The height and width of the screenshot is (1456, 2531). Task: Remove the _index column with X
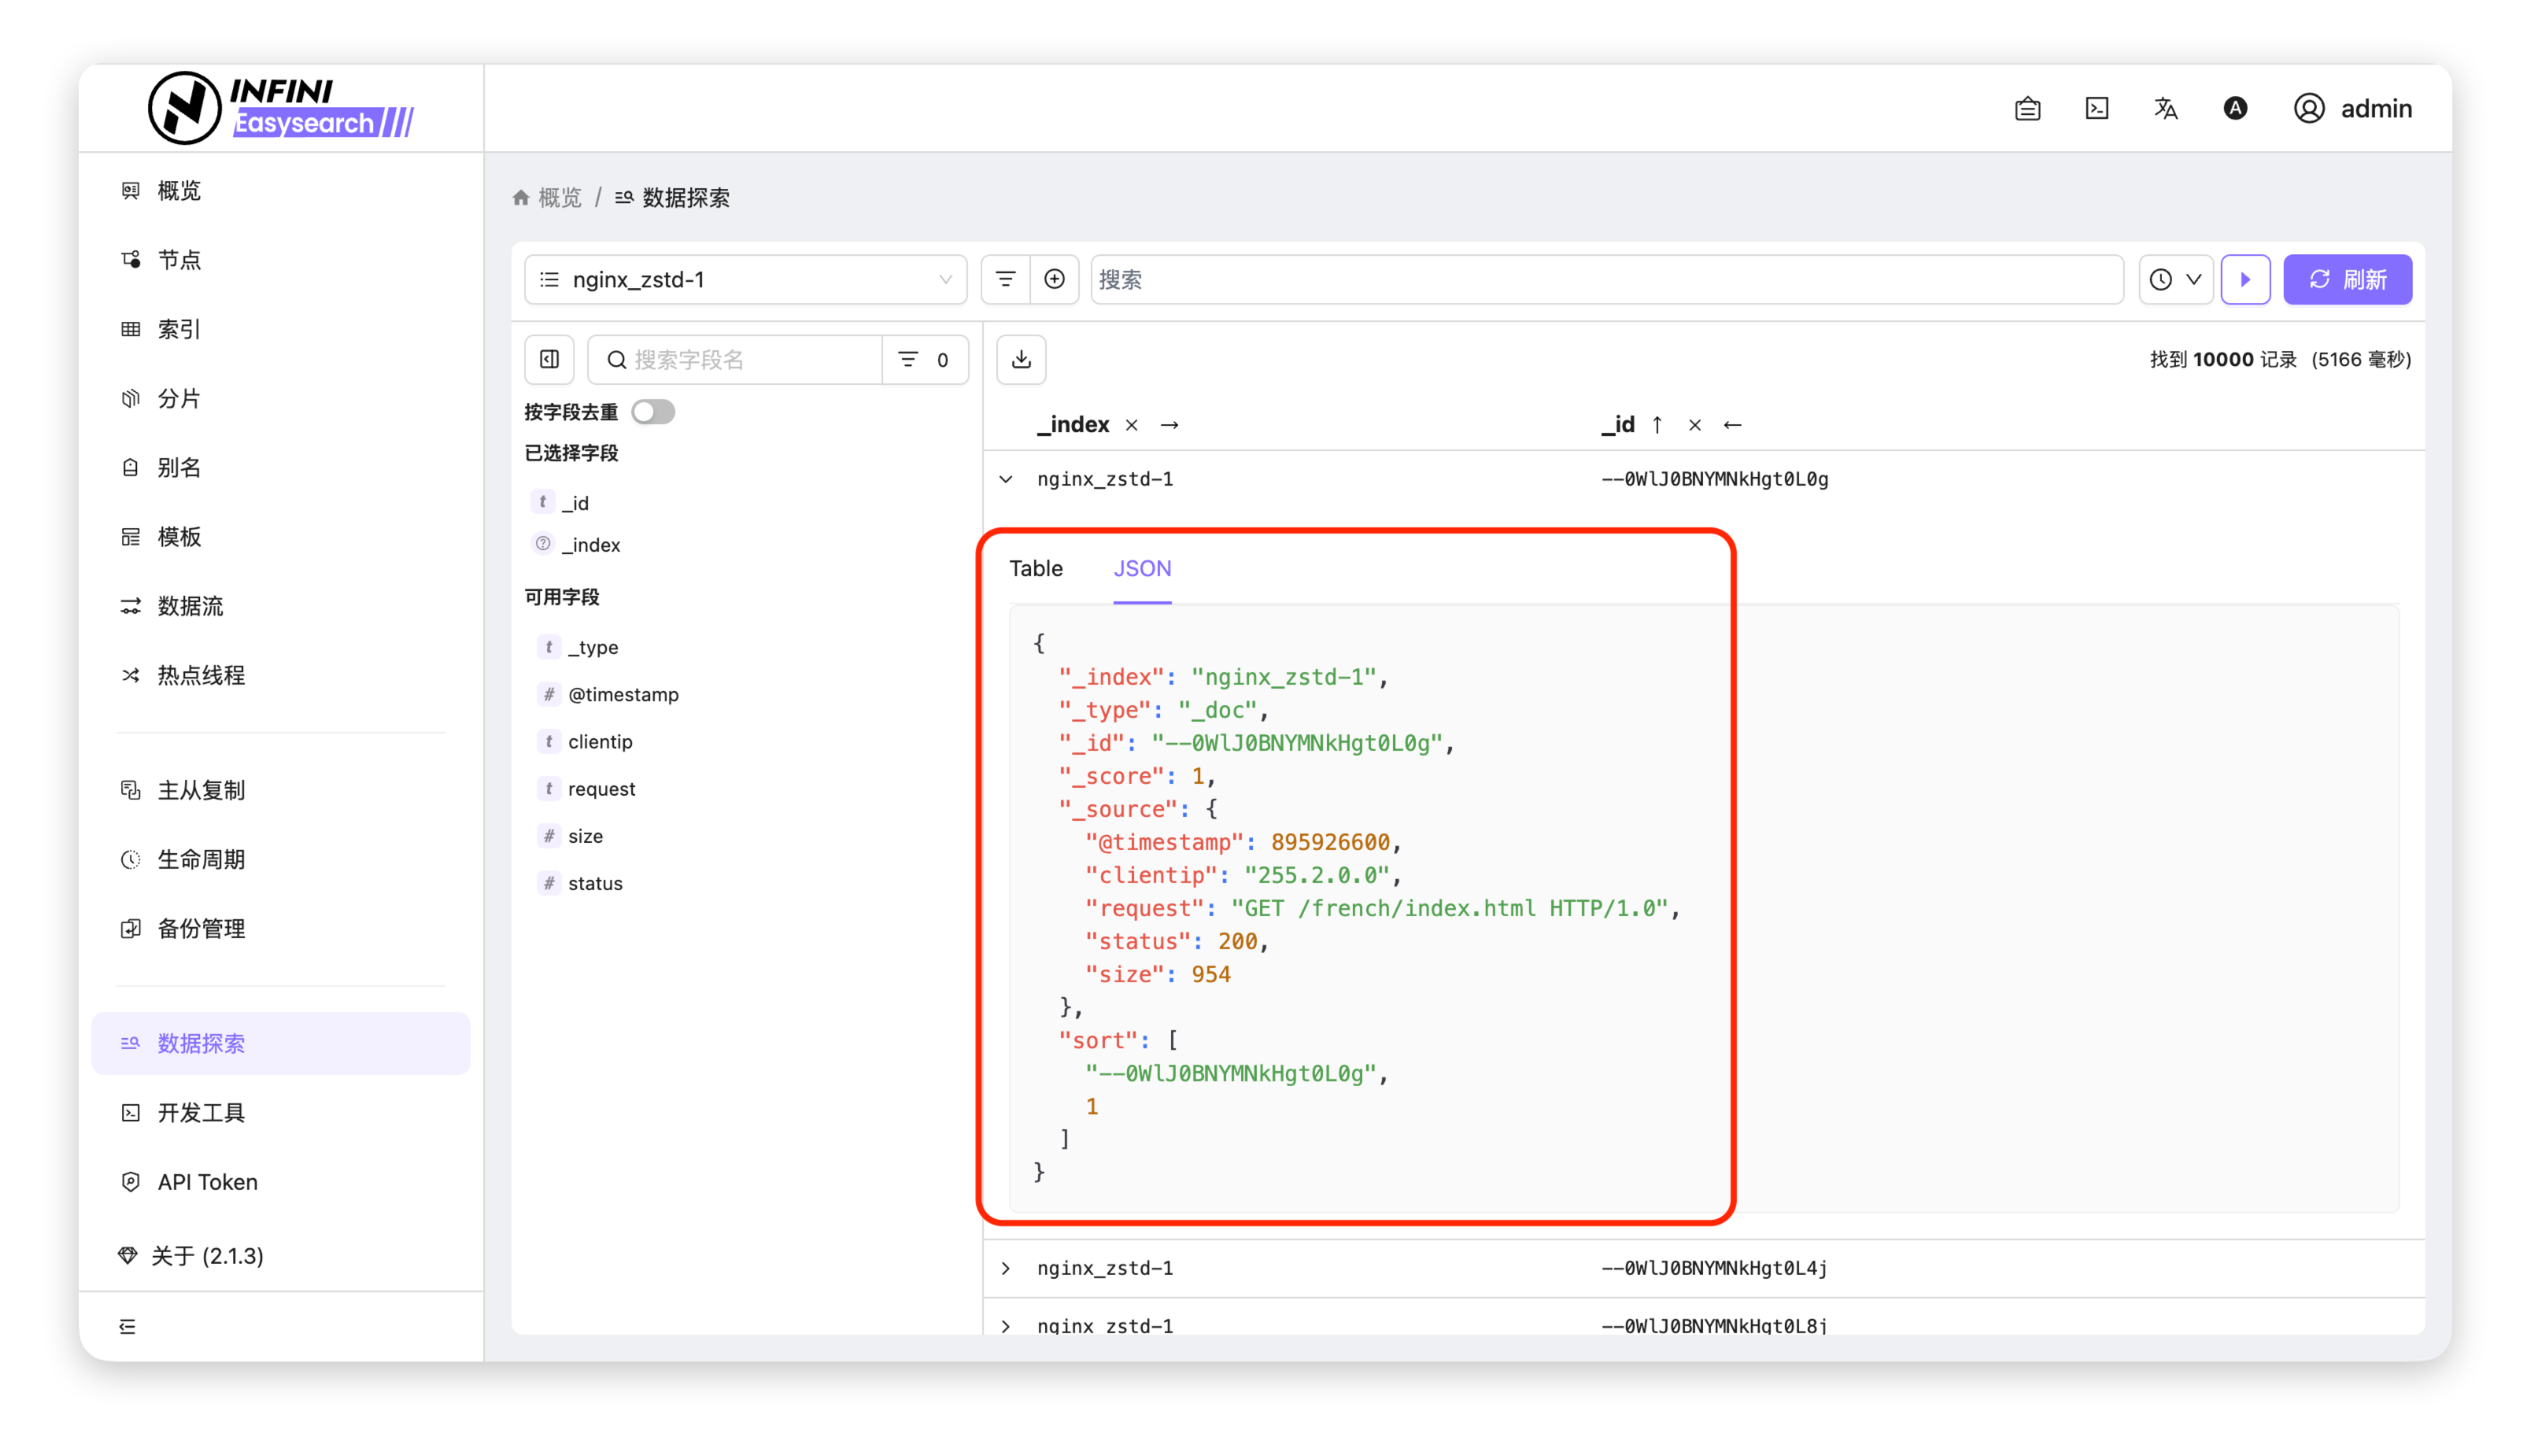[1131, 425]
